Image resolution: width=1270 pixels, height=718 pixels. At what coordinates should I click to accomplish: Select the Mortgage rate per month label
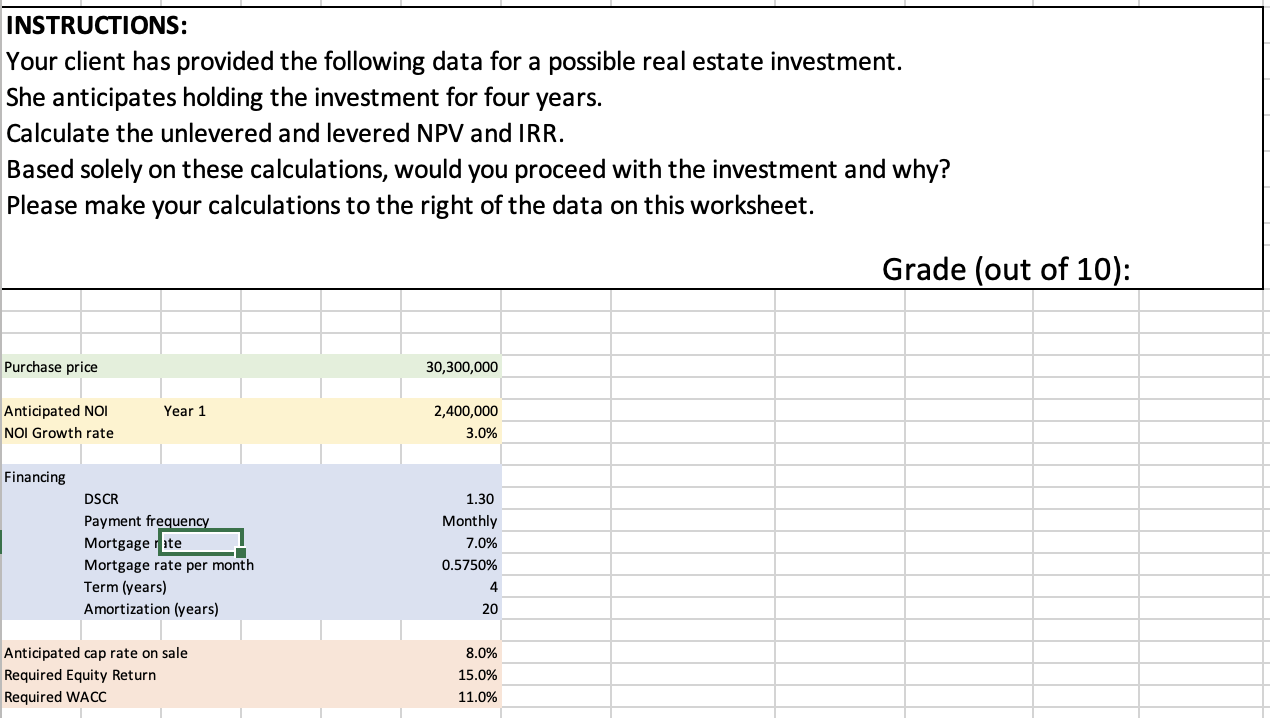tap(169, 565)
